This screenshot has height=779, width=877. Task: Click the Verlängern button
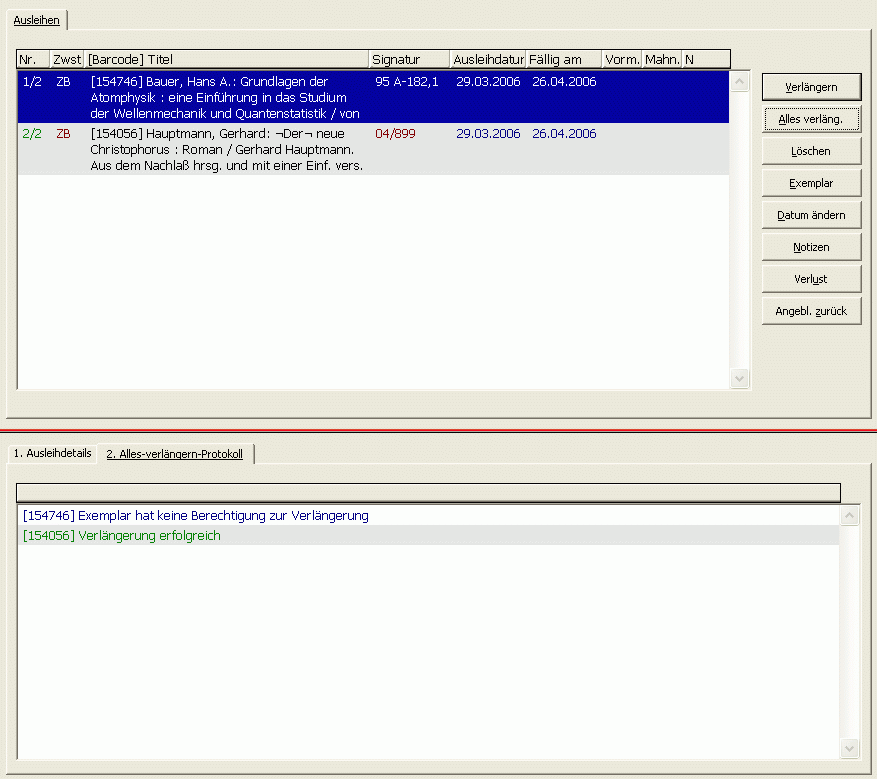(x=811, y=87)
